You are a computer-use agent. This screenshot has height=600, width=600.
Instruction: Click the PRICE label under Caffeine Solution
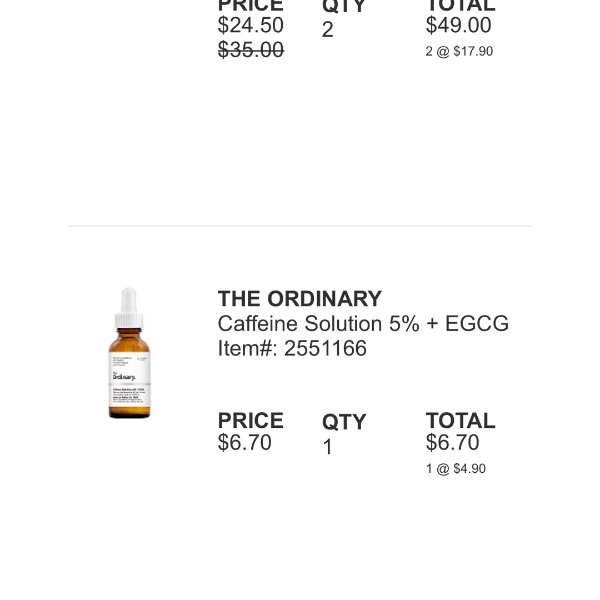pyautogui.click(x=251, y=421)
